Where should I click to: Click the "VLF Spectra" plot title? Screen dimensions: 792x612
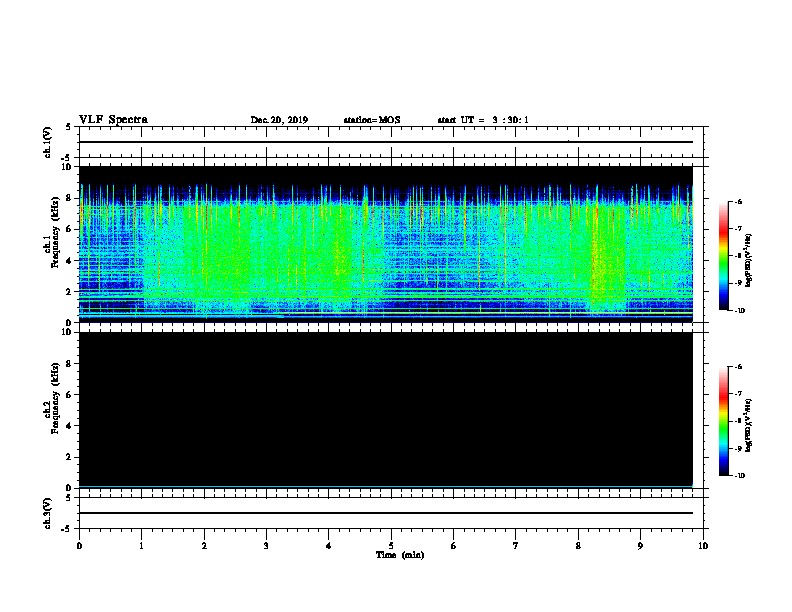(x=113, y=120)
